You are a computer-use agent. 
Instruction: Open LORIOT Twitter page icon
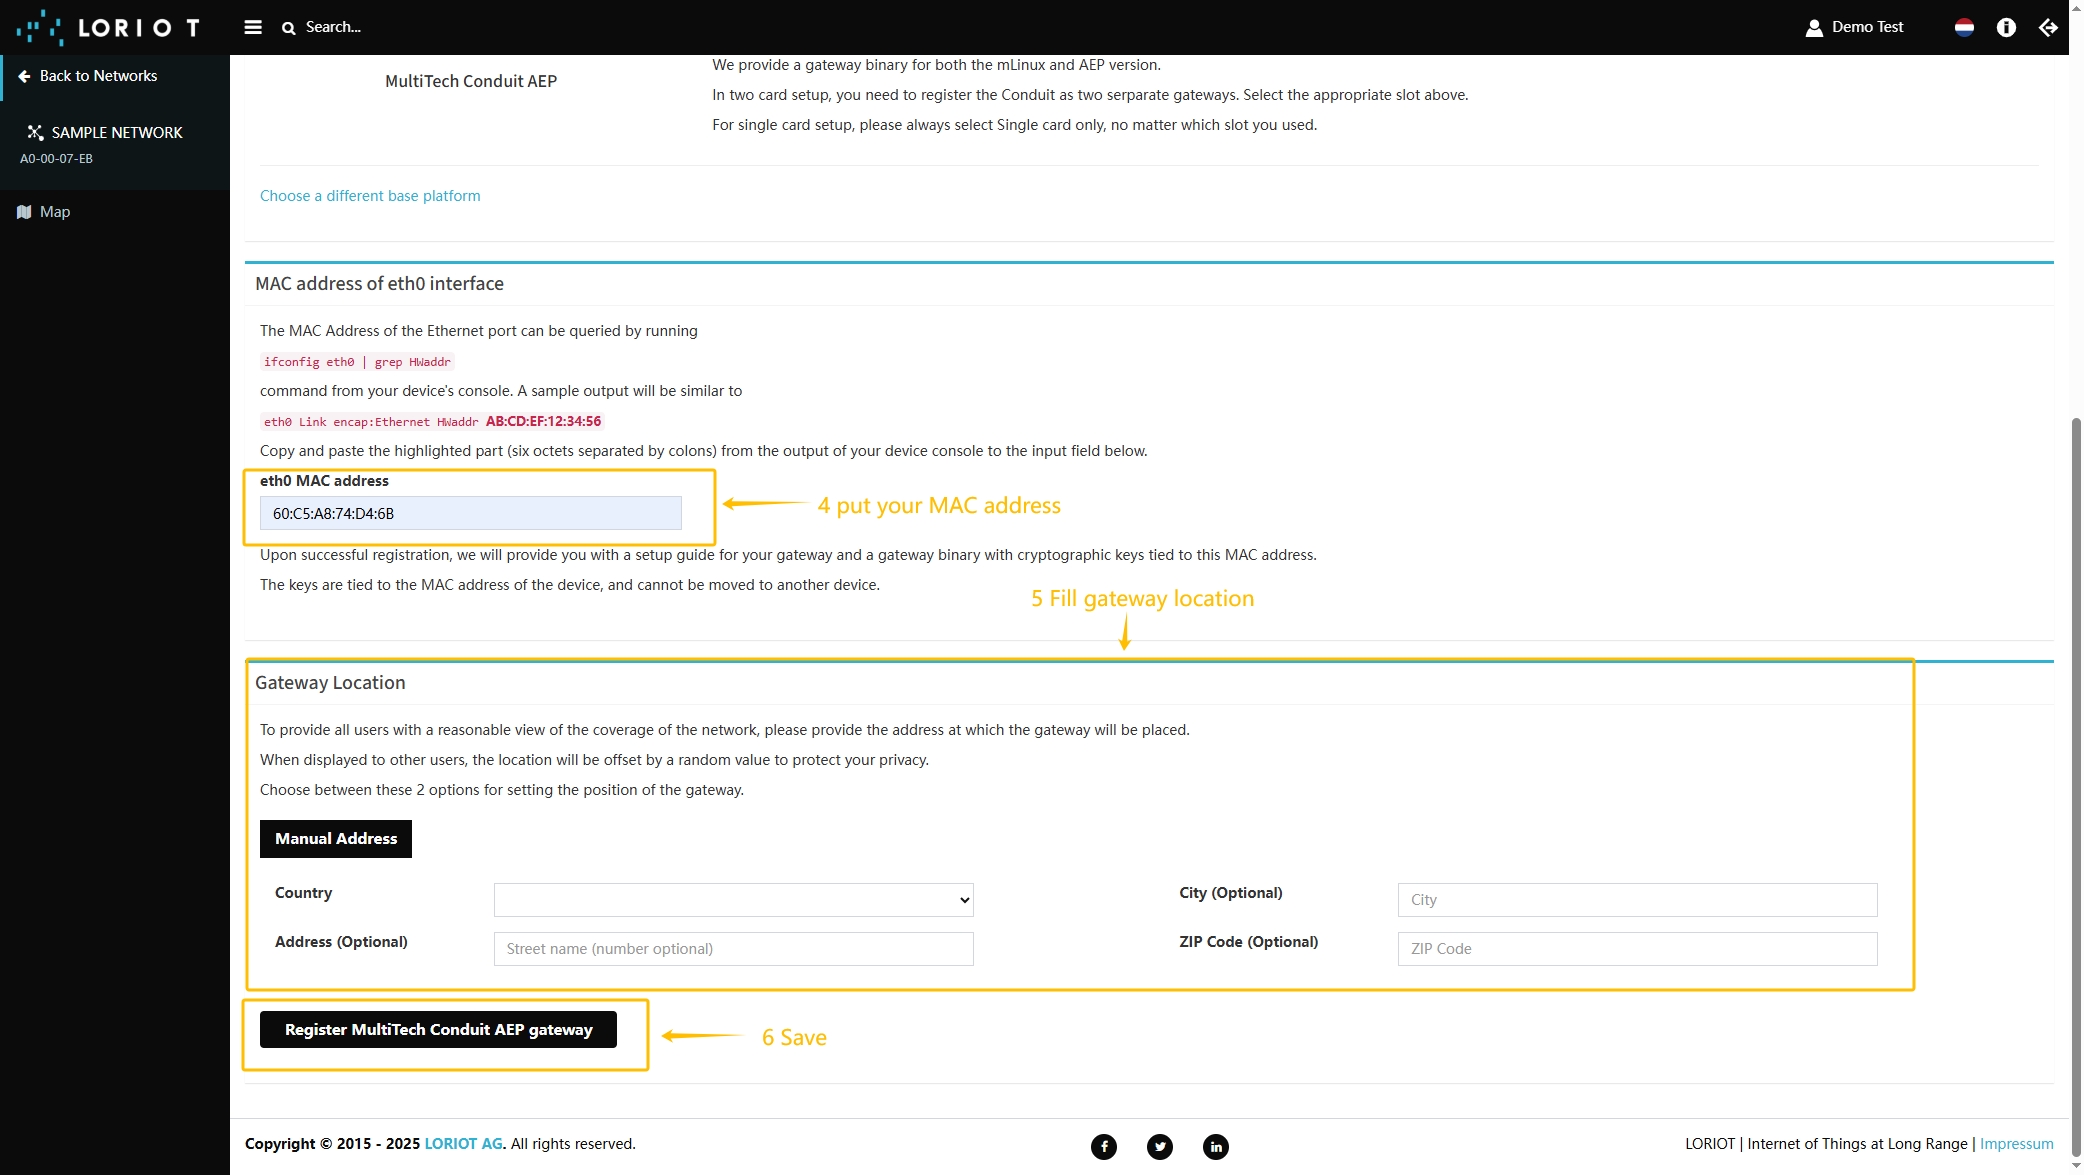(1160, 1146)
